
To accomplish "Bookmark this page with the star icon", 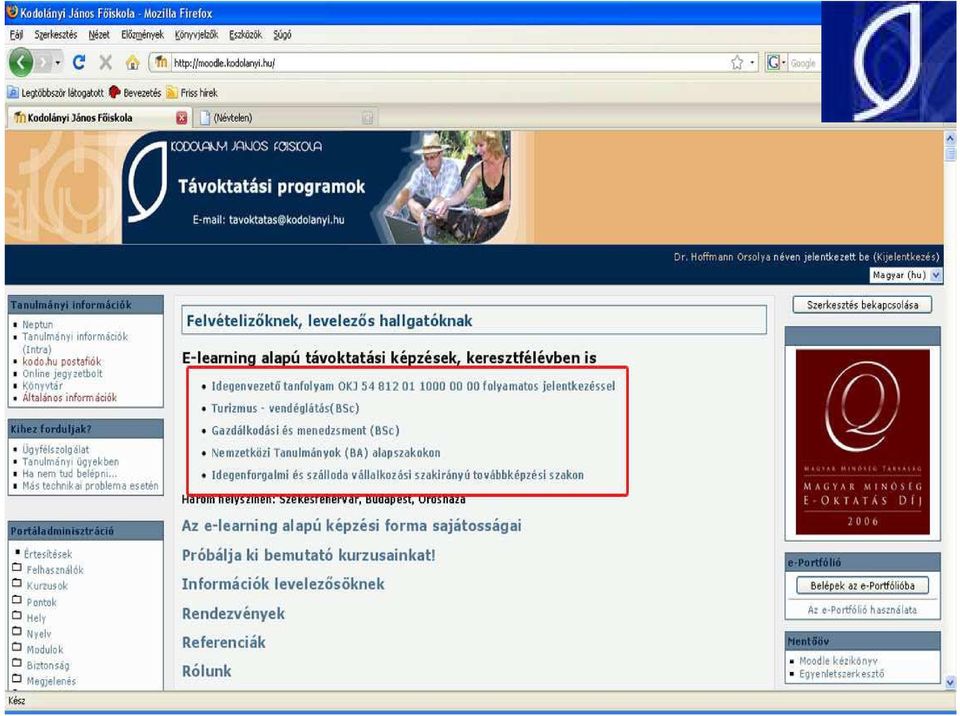I will [x=737, y=62].
